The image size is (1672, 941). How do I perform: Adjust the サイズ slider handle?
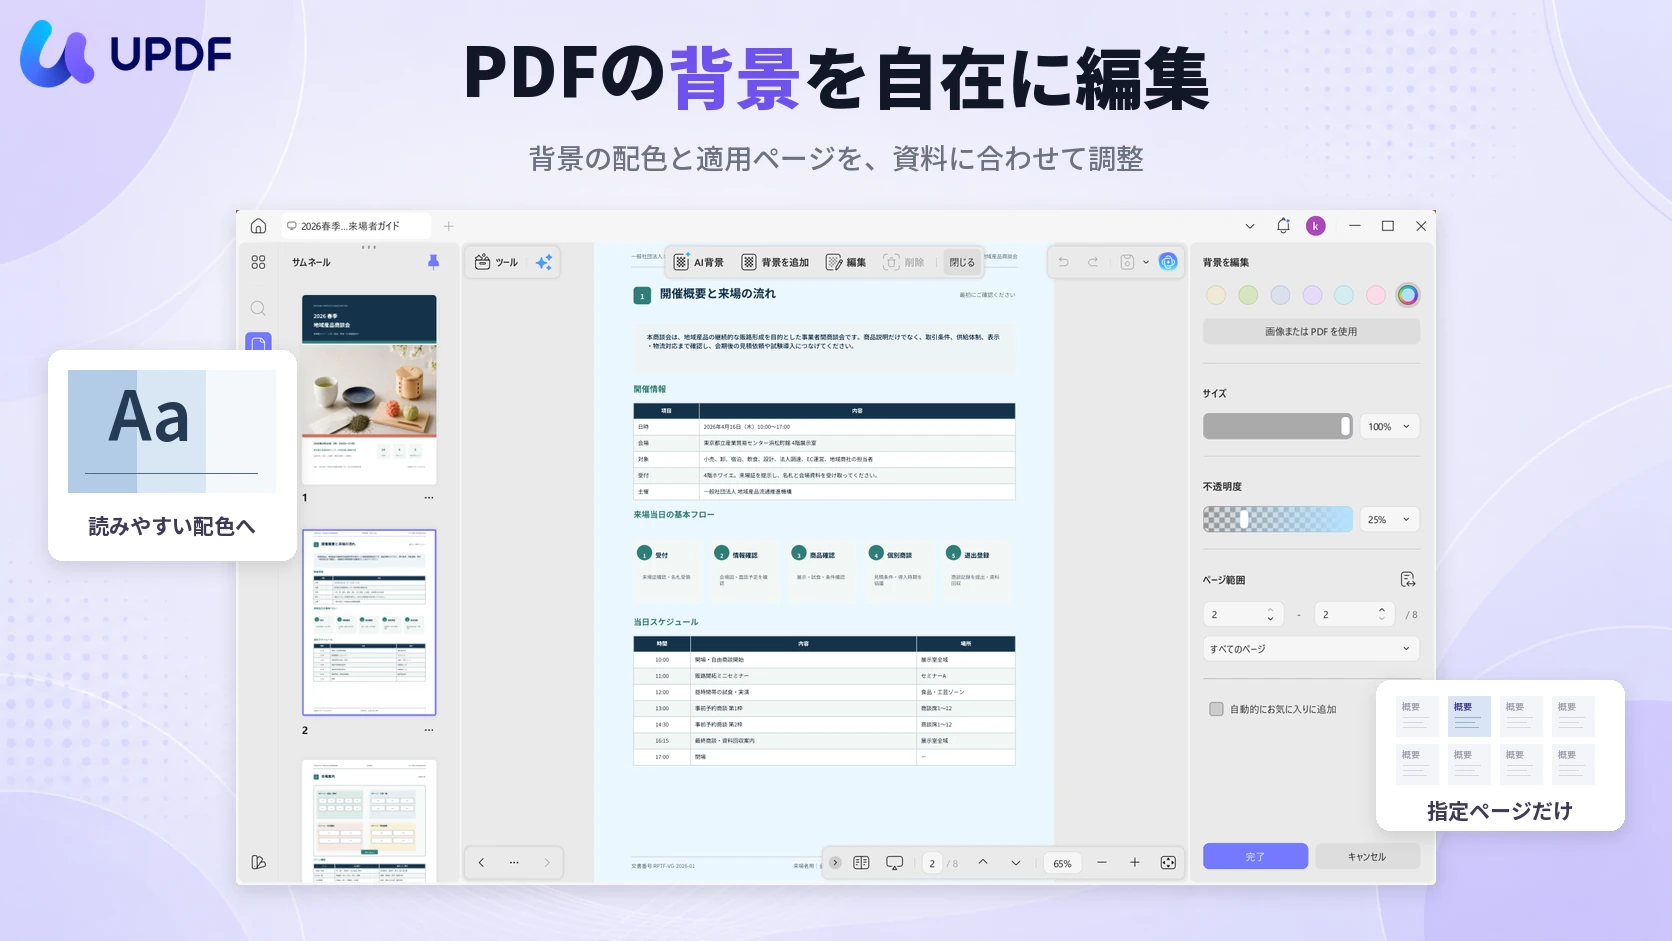coord(1345,426)
